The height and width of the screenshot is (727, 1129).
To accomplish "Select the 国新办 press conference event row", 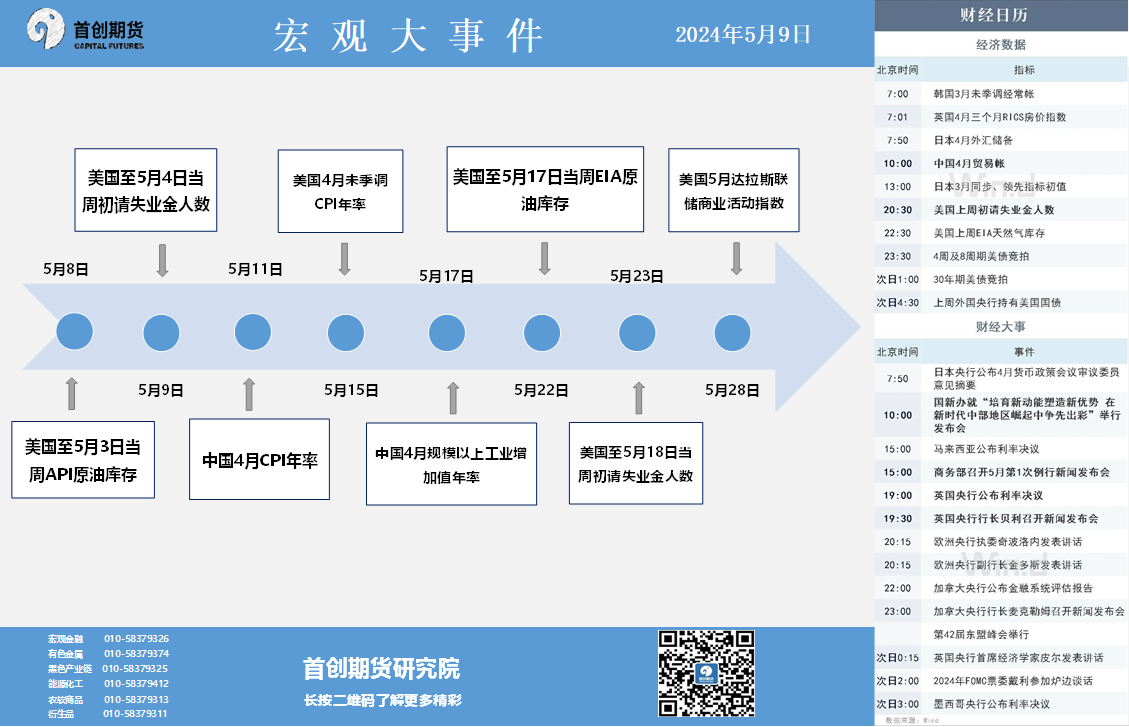I will click(1001, 415).
